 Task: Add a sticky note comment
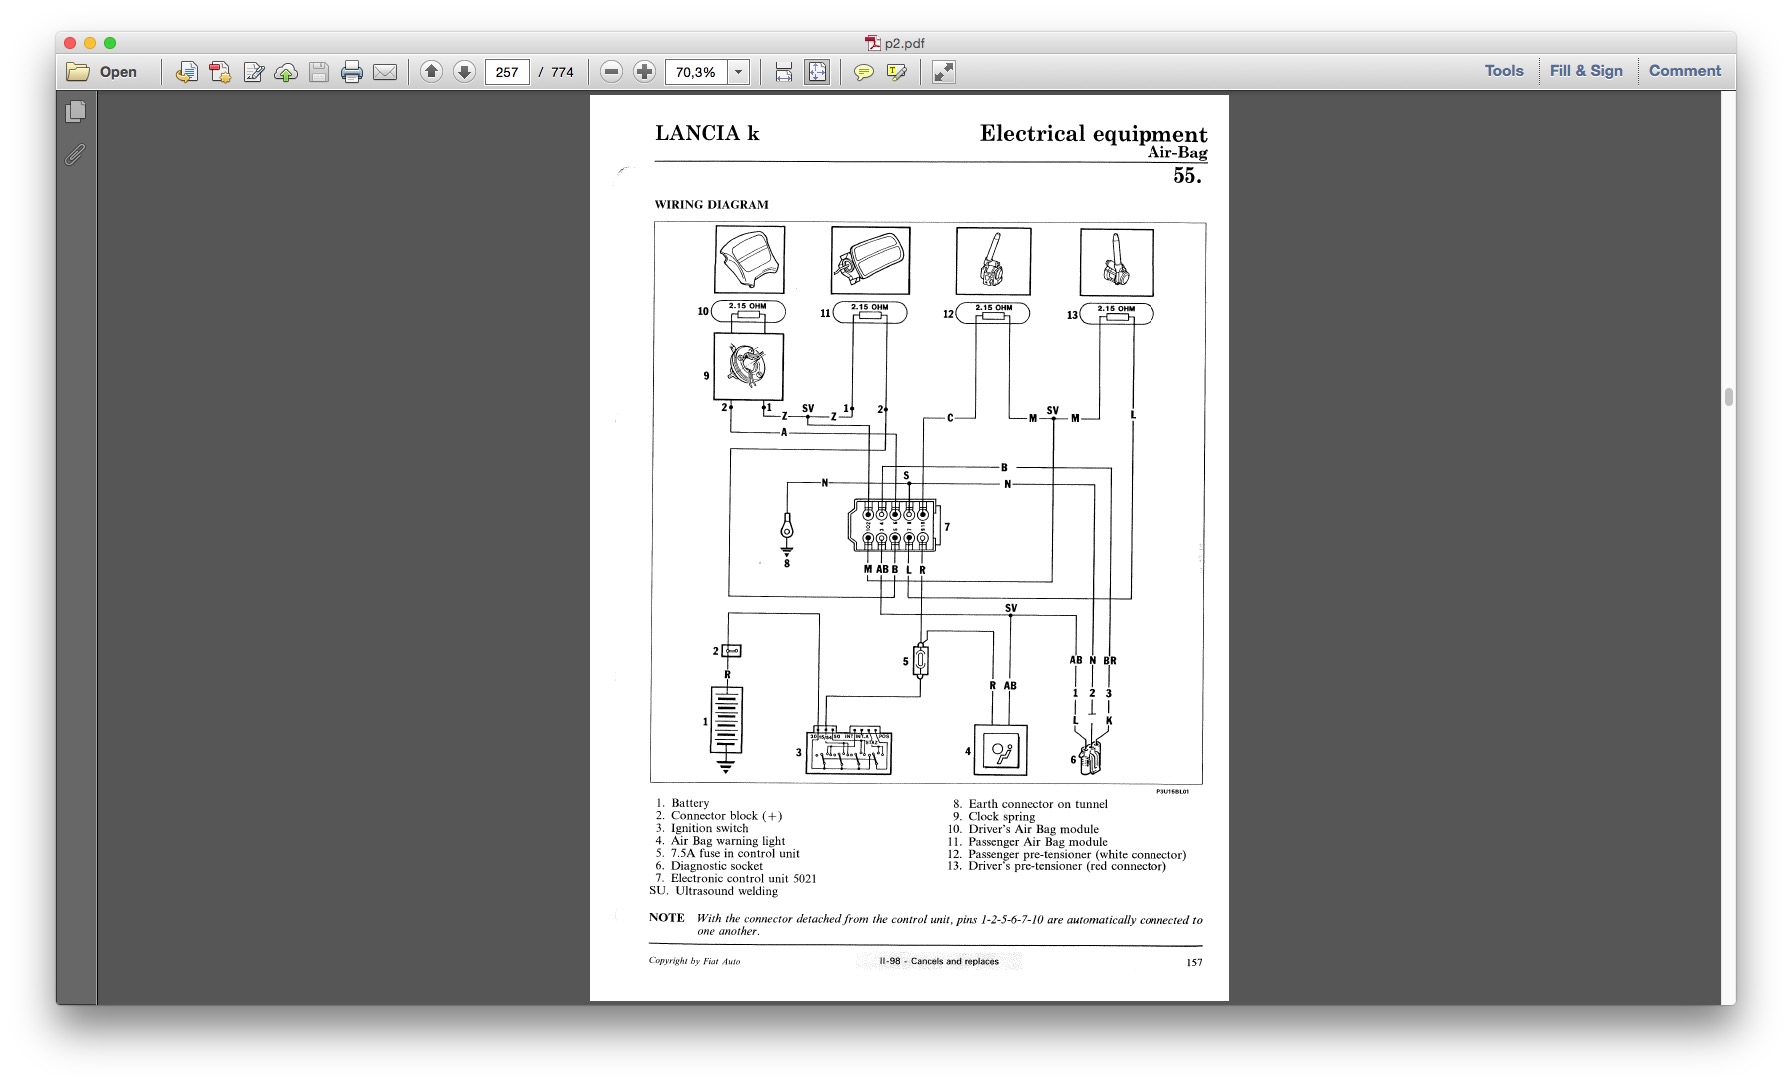[864, 72]
